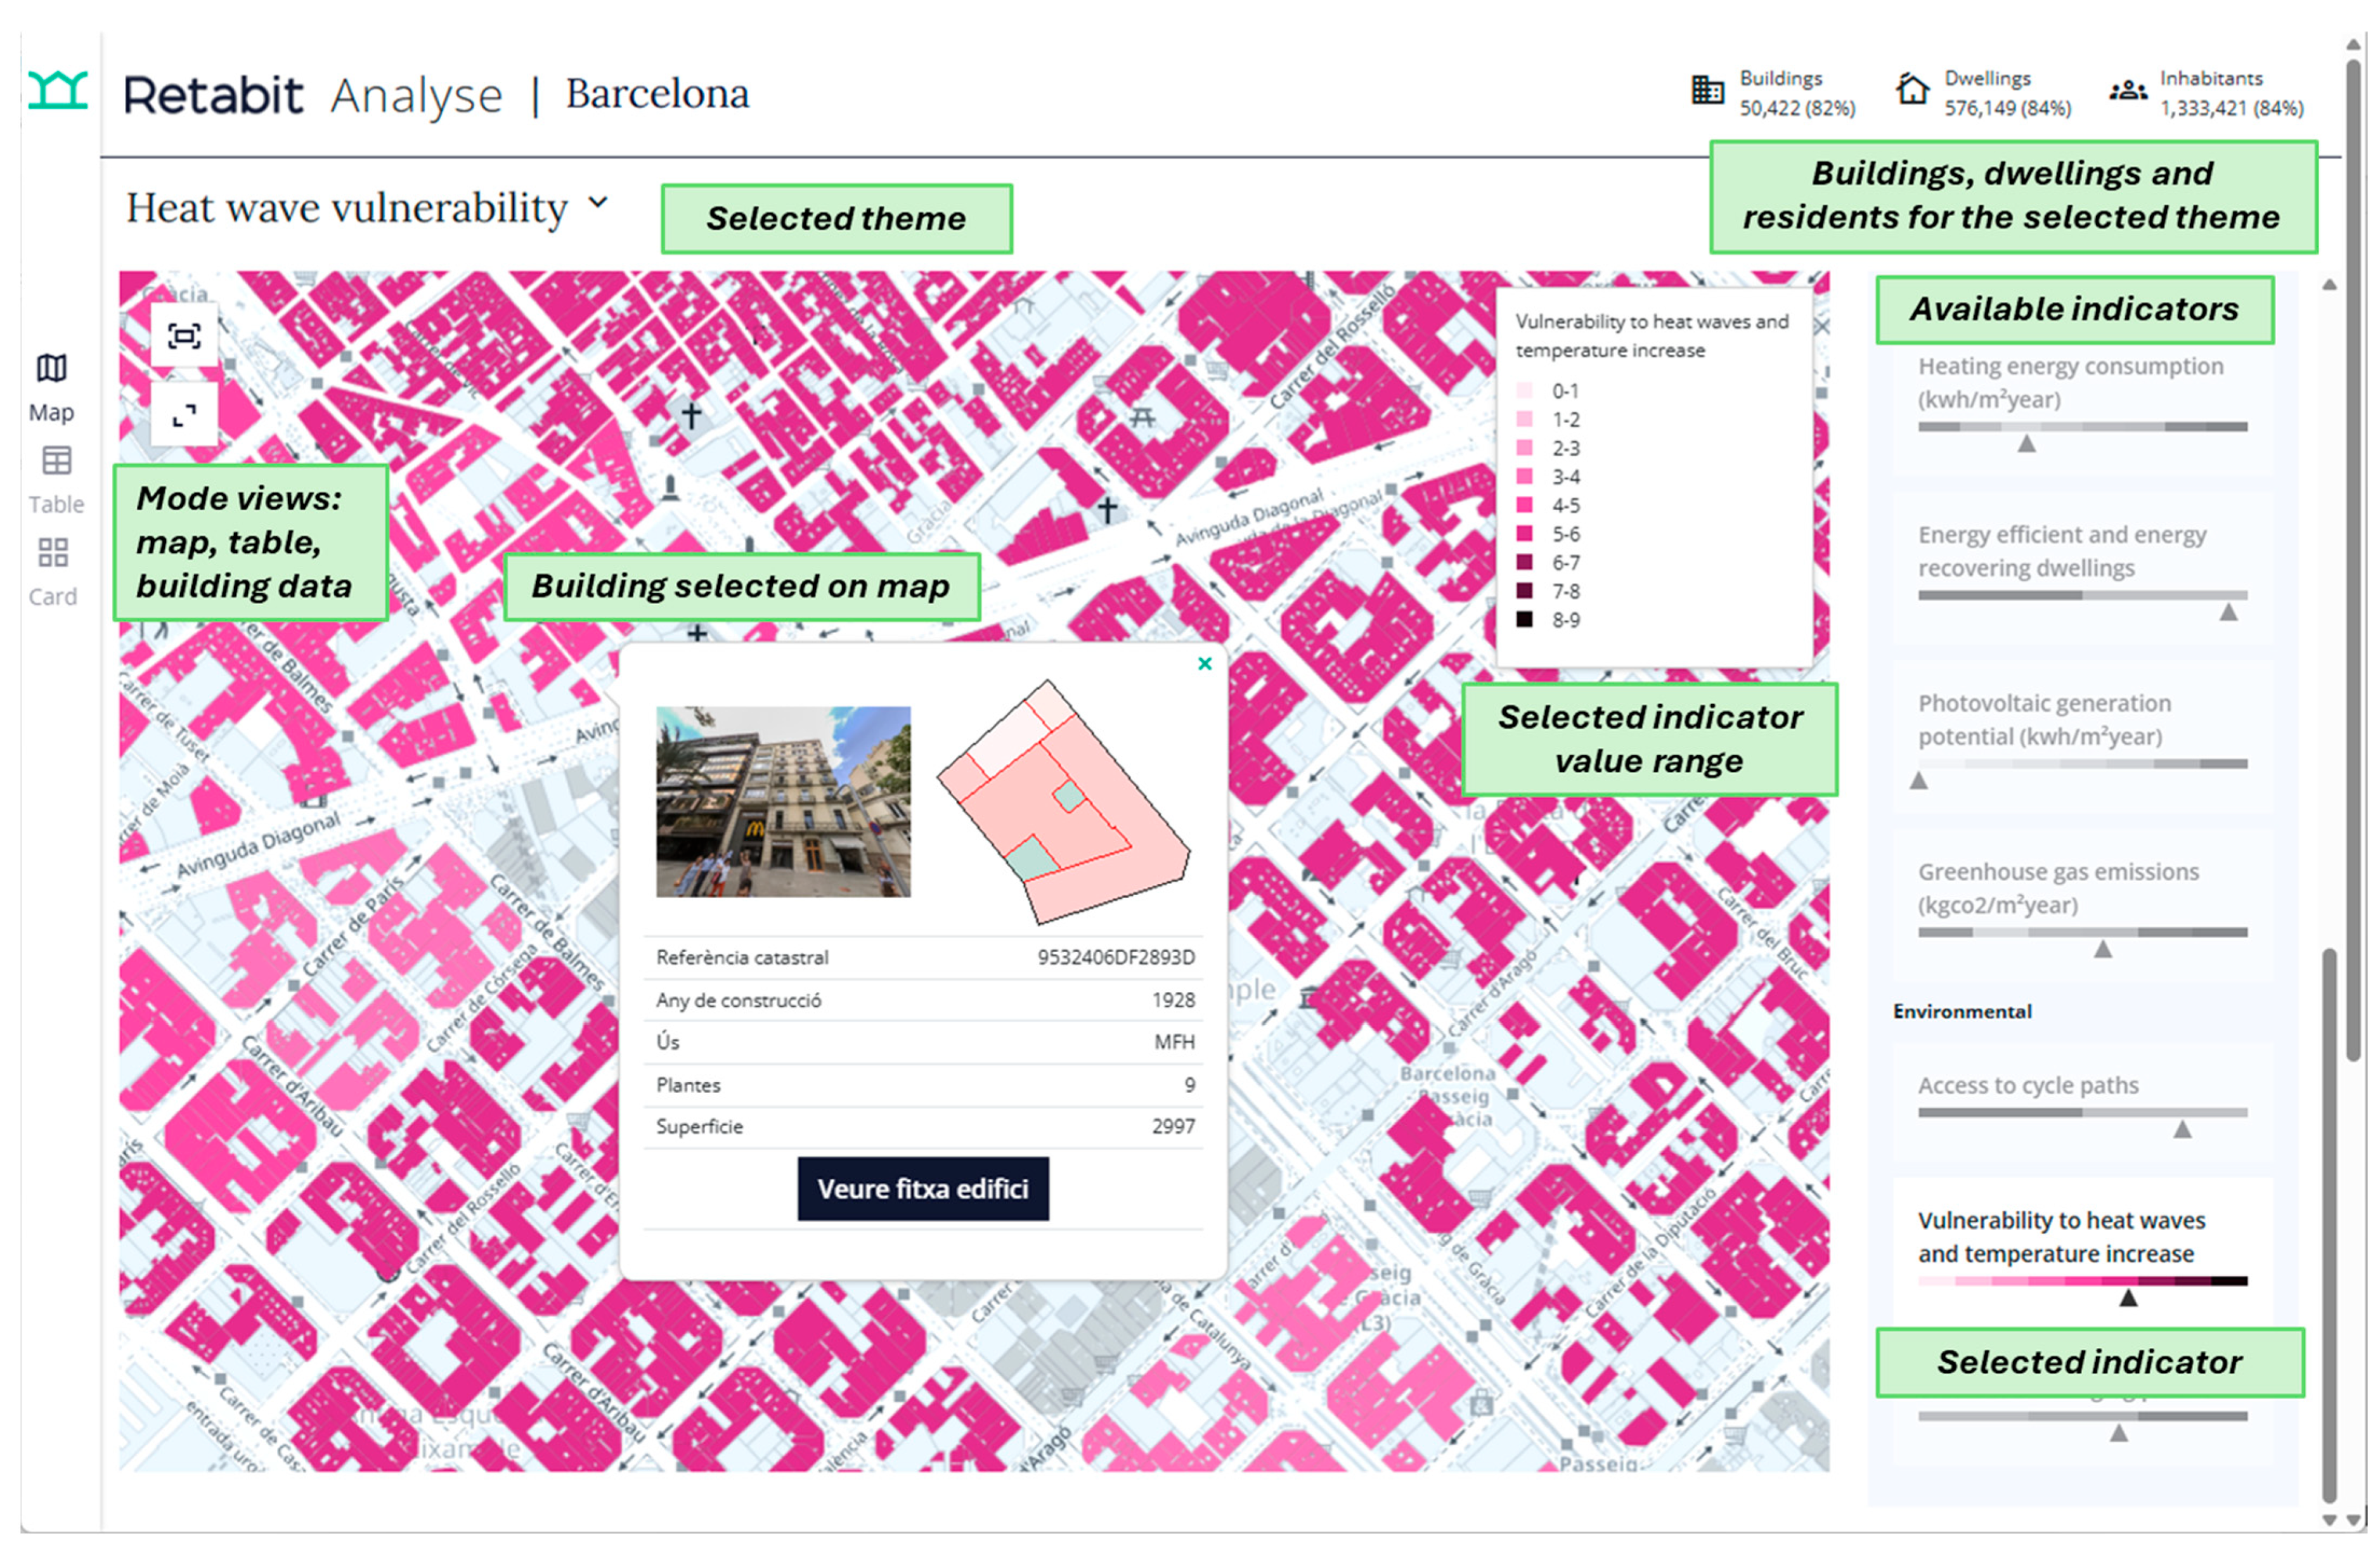Toggle fullscreen map button
Image resolution: width=2380 pixels, height=1549 pixels.
[184, 414]
